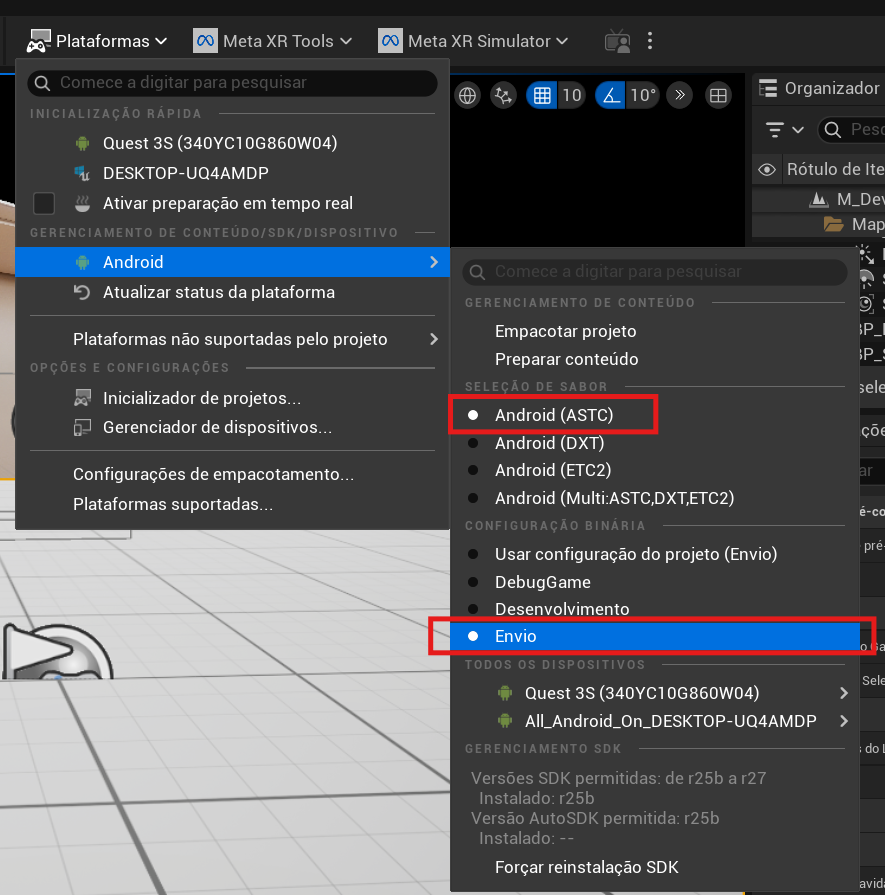Click the multi-user session TV icon

pos(617,41)
